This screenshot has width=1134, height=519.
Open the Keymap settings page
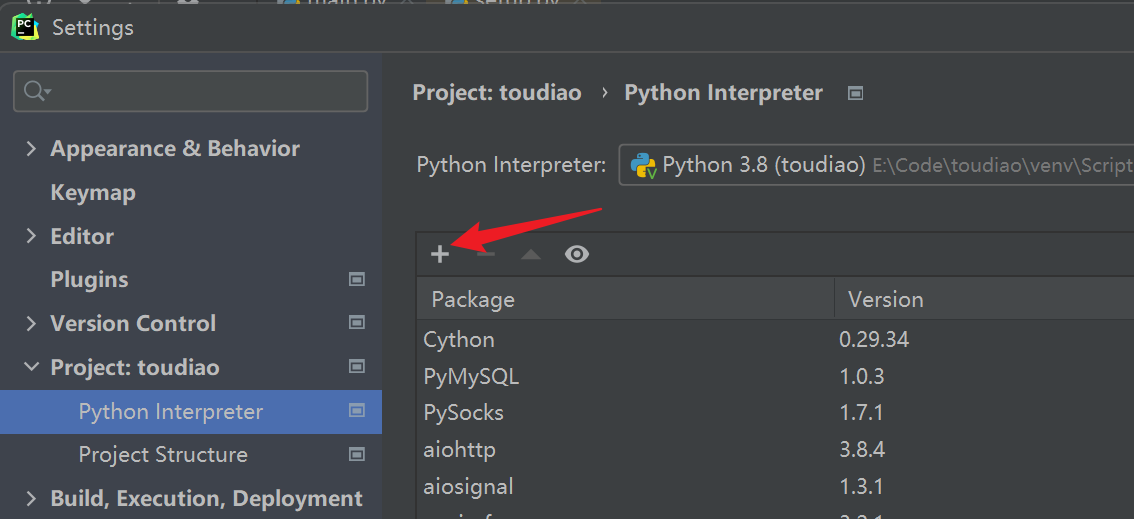[x=93, y=193]
